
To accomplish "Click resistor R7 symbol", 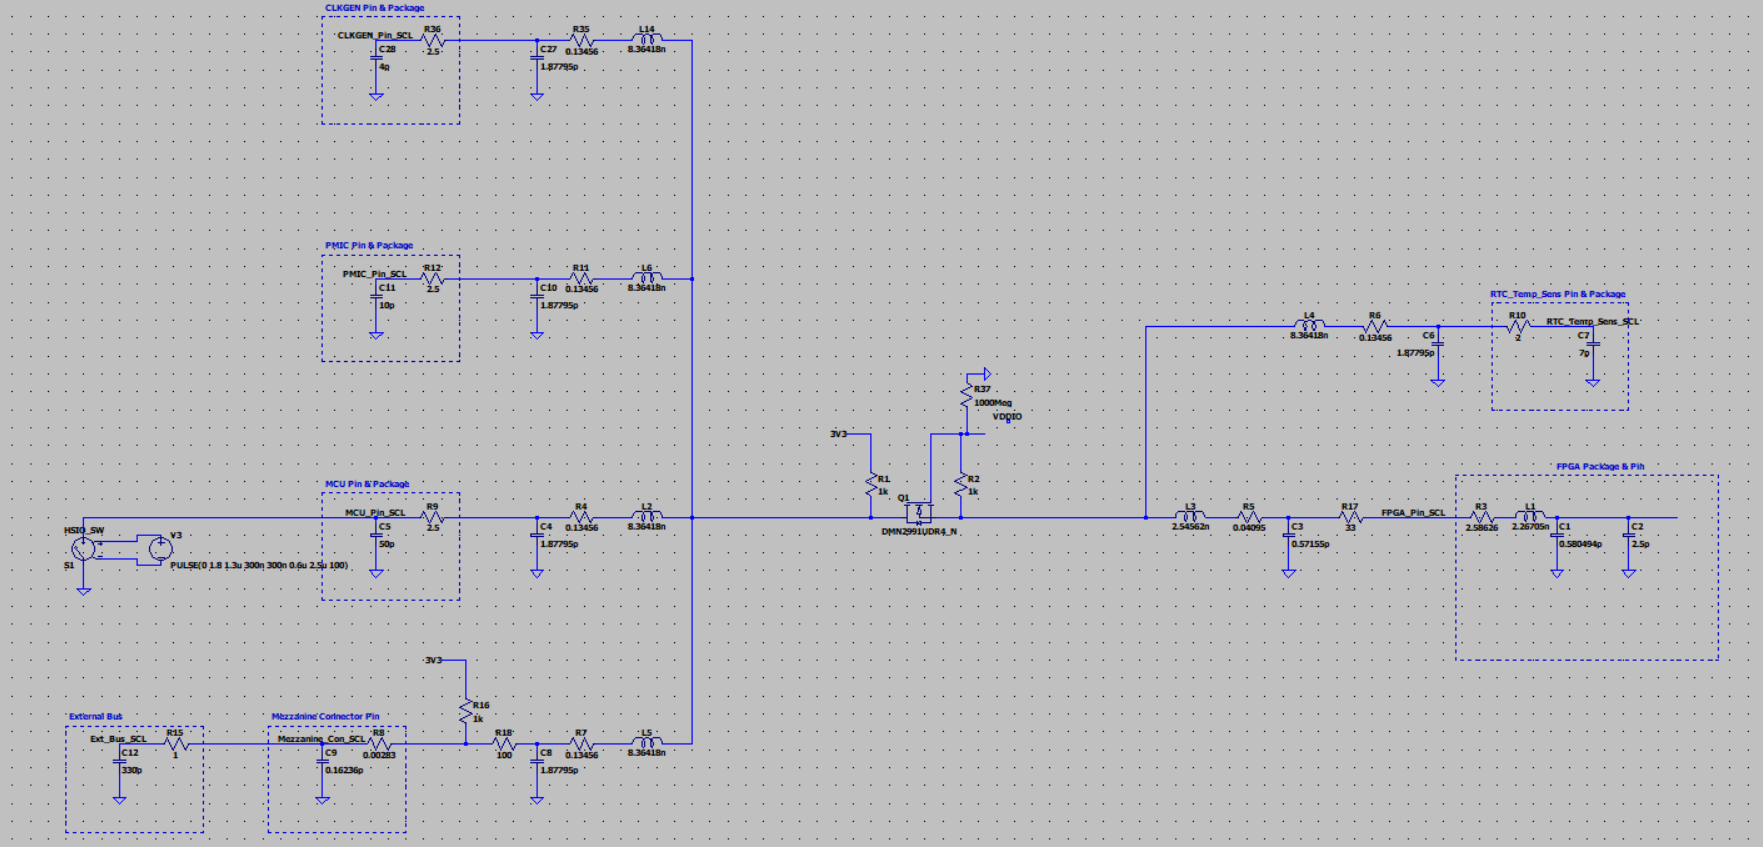I will 581,744.
